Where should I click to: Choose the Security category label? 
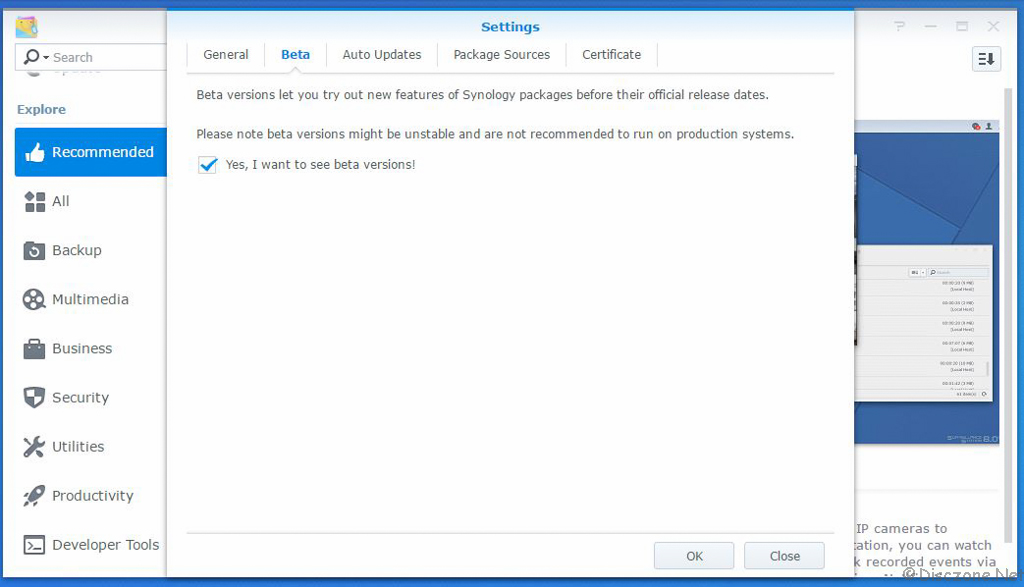(81, 398)
